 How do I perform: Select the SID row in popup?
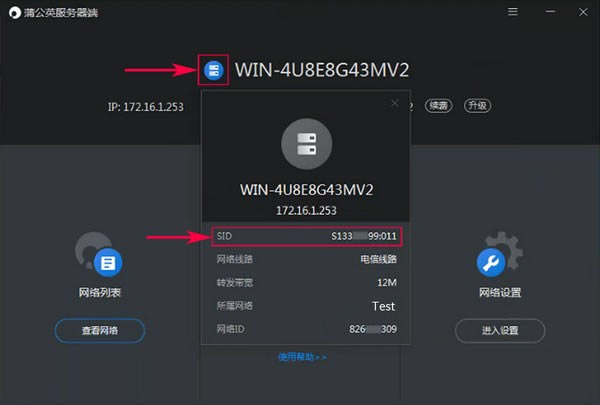click(306, 236)
